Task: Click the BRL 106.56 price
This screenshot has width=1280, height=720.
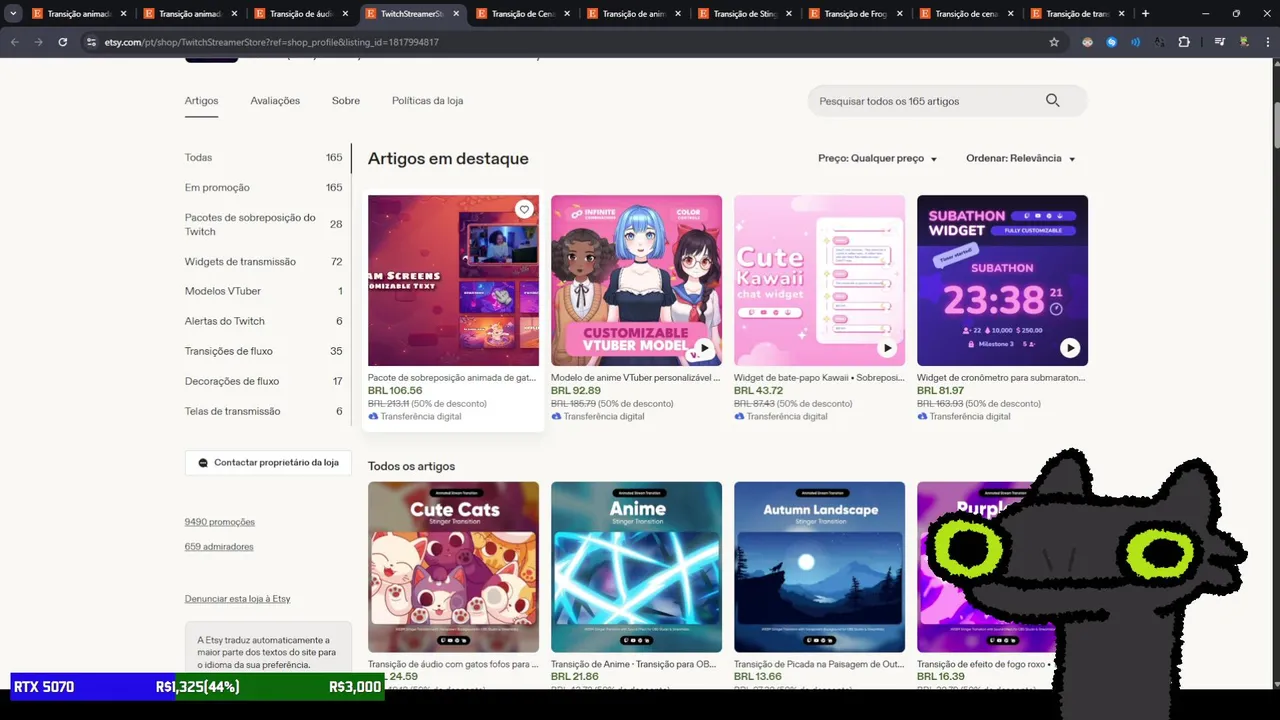Action: click(x=395, y=391)
